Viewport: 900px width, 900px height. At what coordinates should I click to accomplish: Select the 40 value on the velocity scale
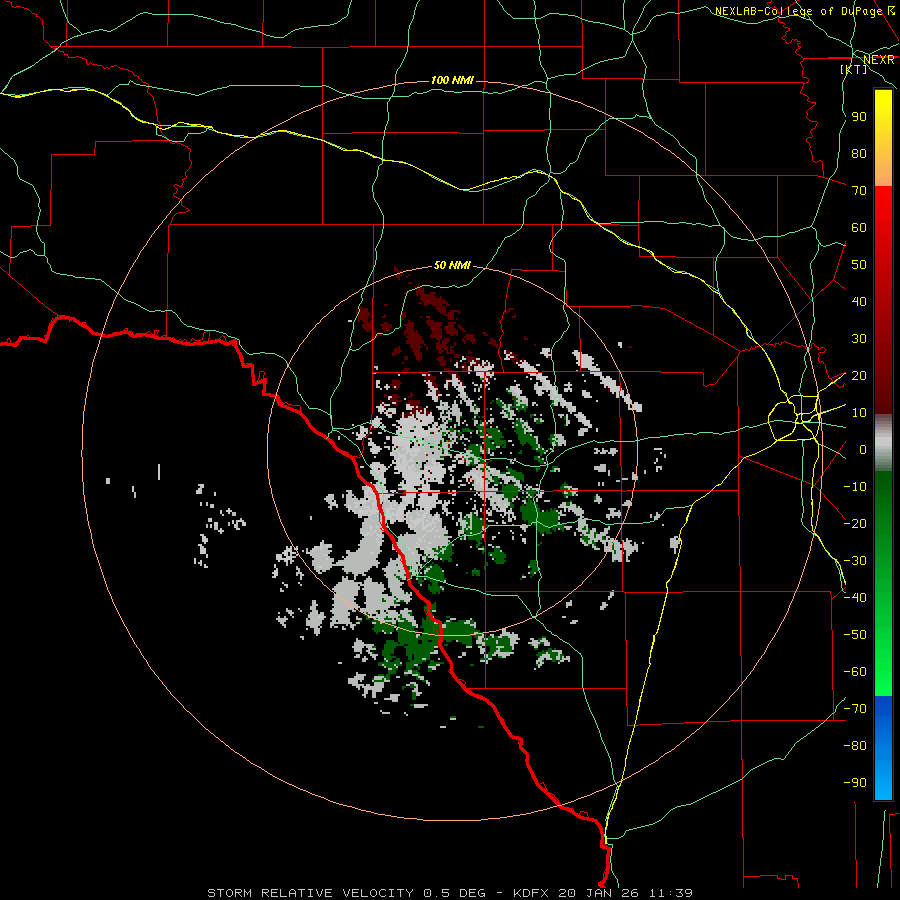(859, 301)
